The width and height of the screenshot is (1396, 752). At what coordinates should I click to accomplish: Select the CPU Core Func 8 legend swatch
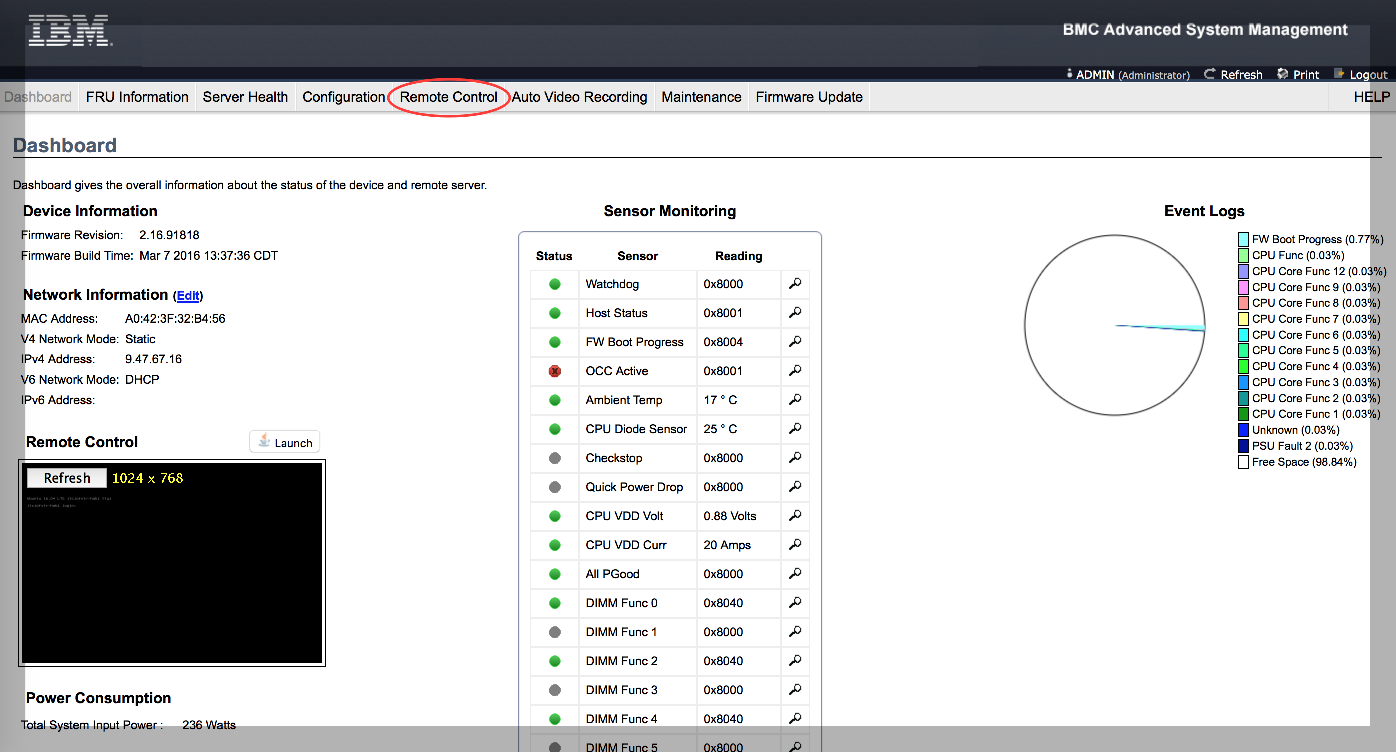click(1244, 303)
